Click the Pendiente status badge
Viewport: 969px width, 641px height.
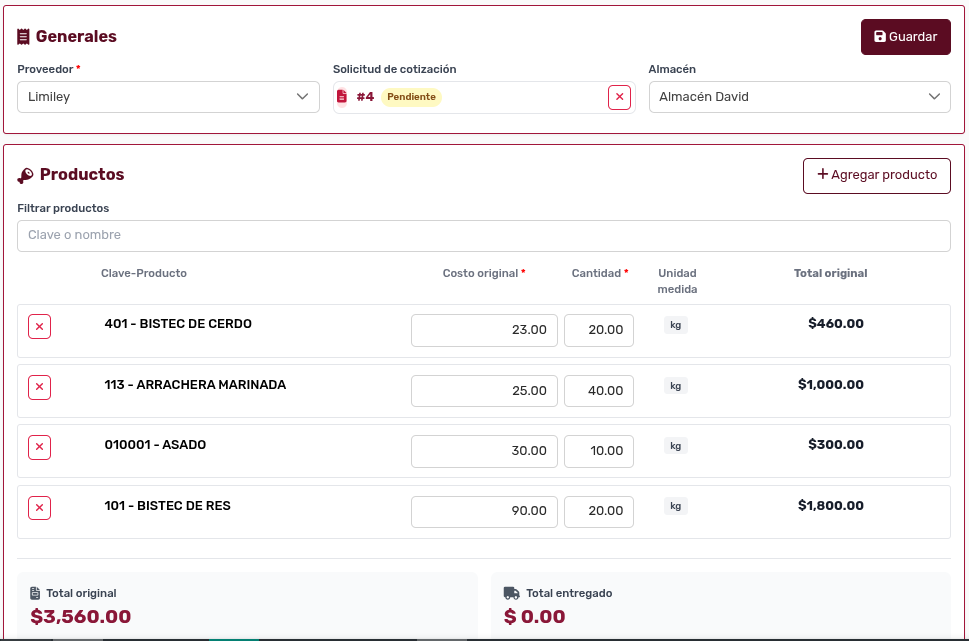coord(411,97)
